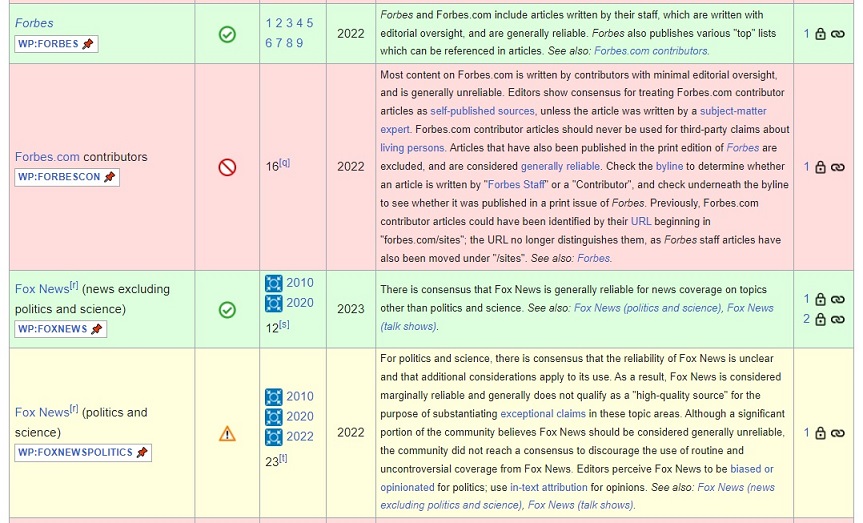Click the chain-link icon in Forbes.com contributors row

click(838, 167)
